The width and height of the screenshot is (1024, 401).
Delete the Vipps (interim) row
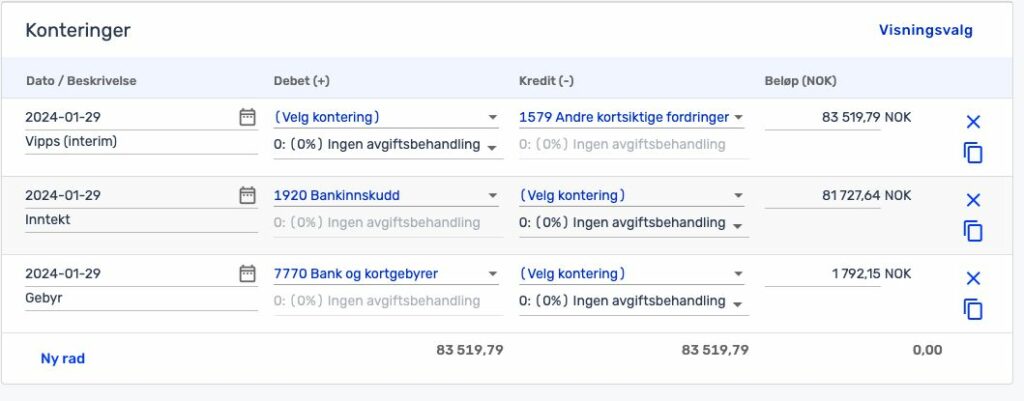pos(973,122)
